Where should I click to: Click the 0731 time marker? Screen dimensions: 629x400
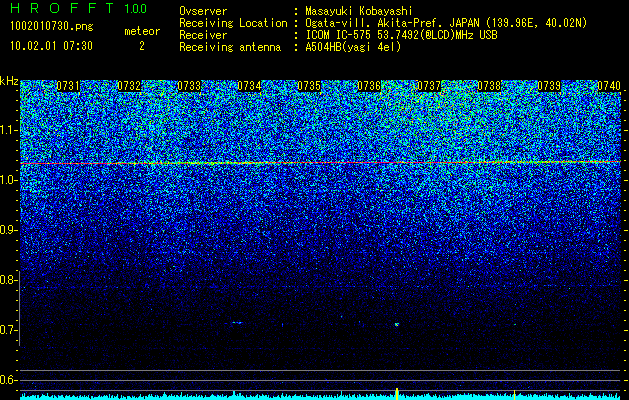pos(68,86)
